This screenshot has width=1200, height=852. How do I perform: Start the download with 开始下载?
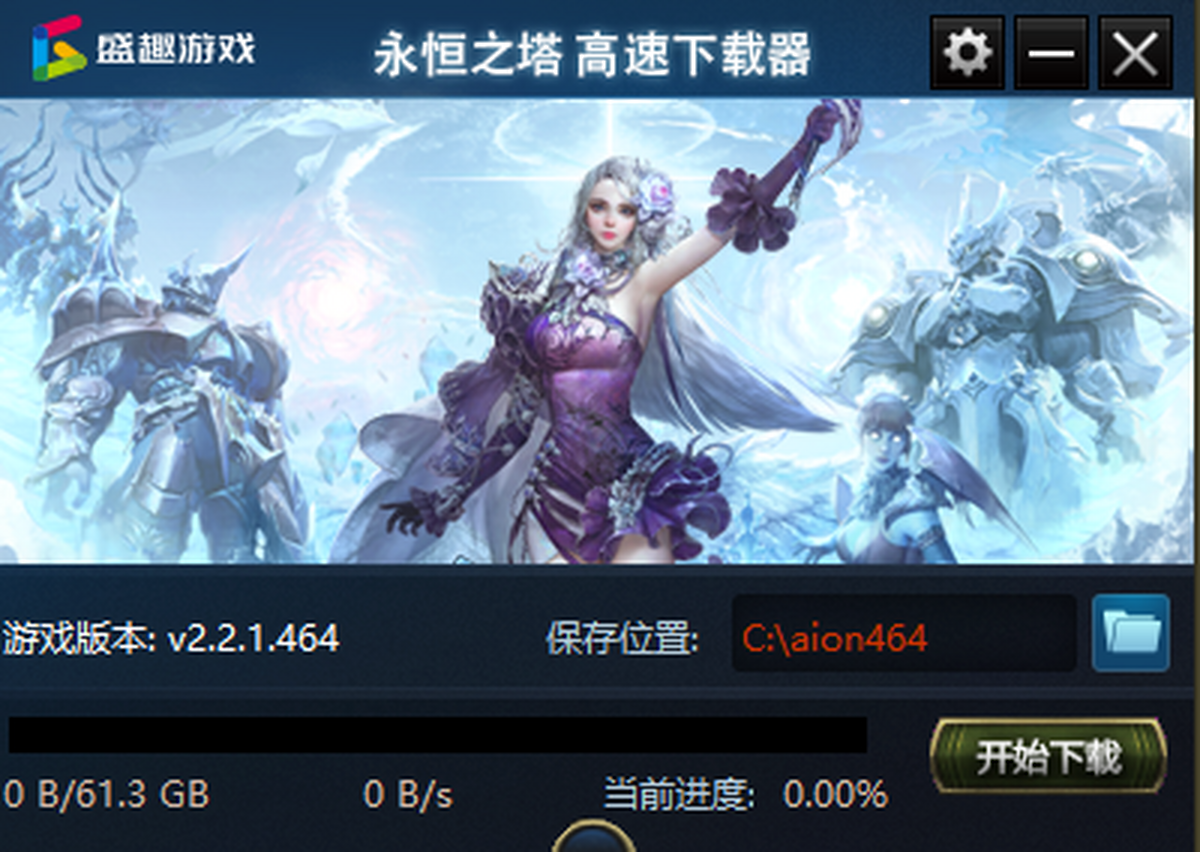pyautogui.click(x=1048, y=757)
